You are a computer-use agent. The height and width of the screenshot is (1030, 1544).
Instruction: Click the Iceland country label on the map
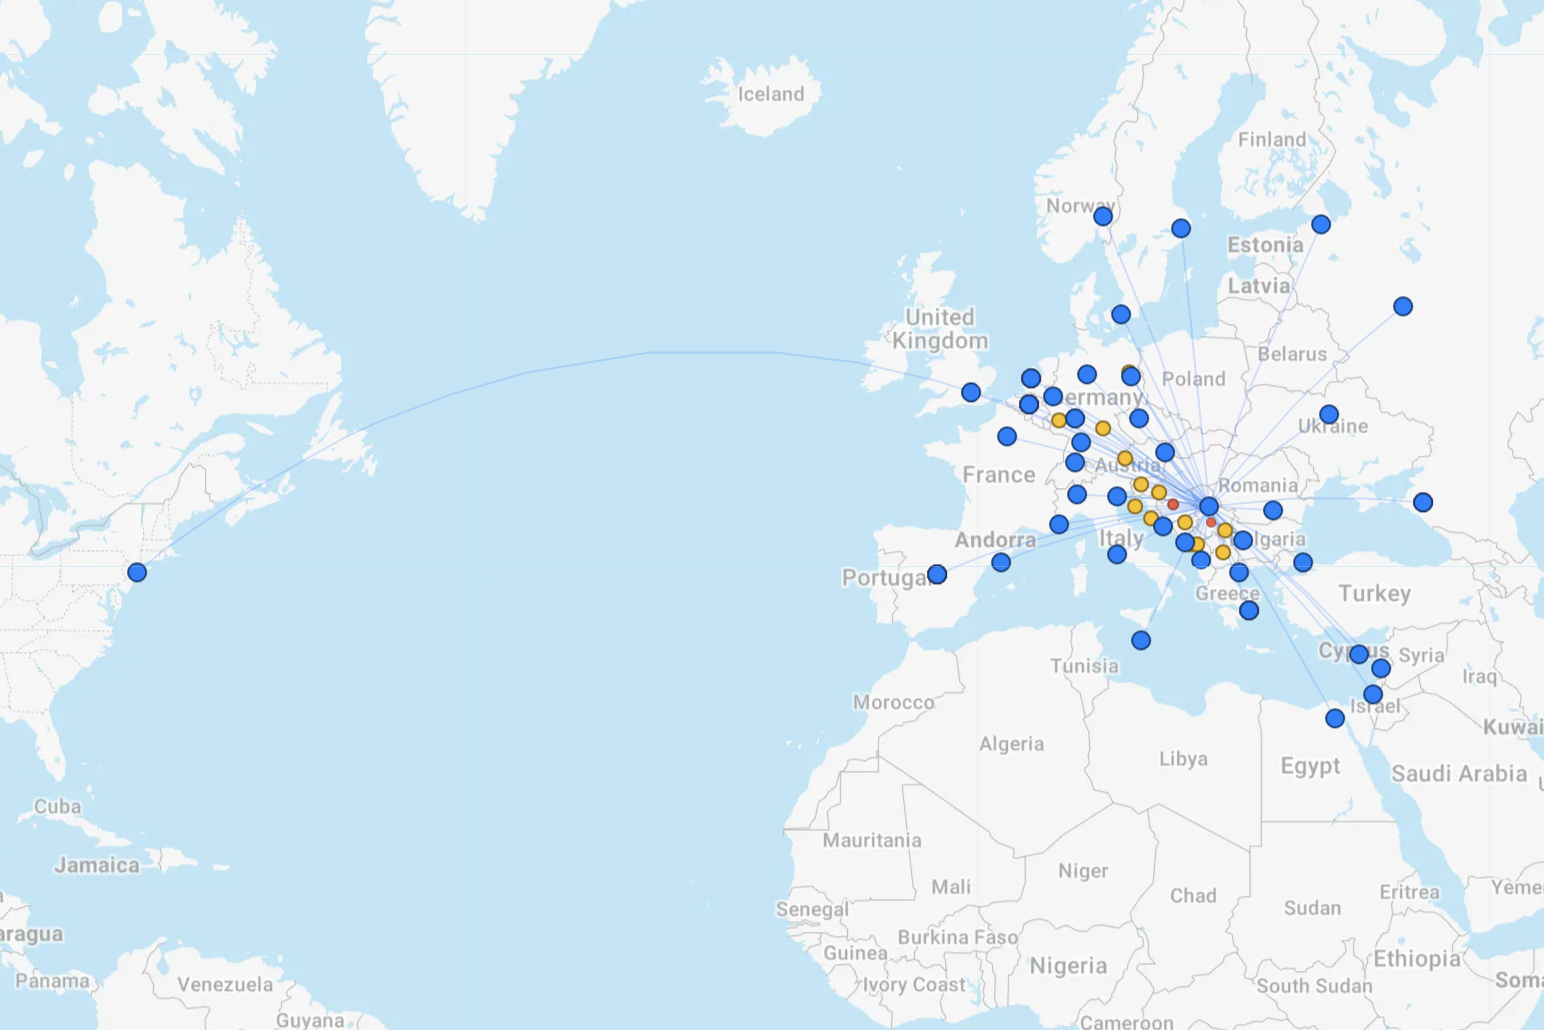coord(770,94)
